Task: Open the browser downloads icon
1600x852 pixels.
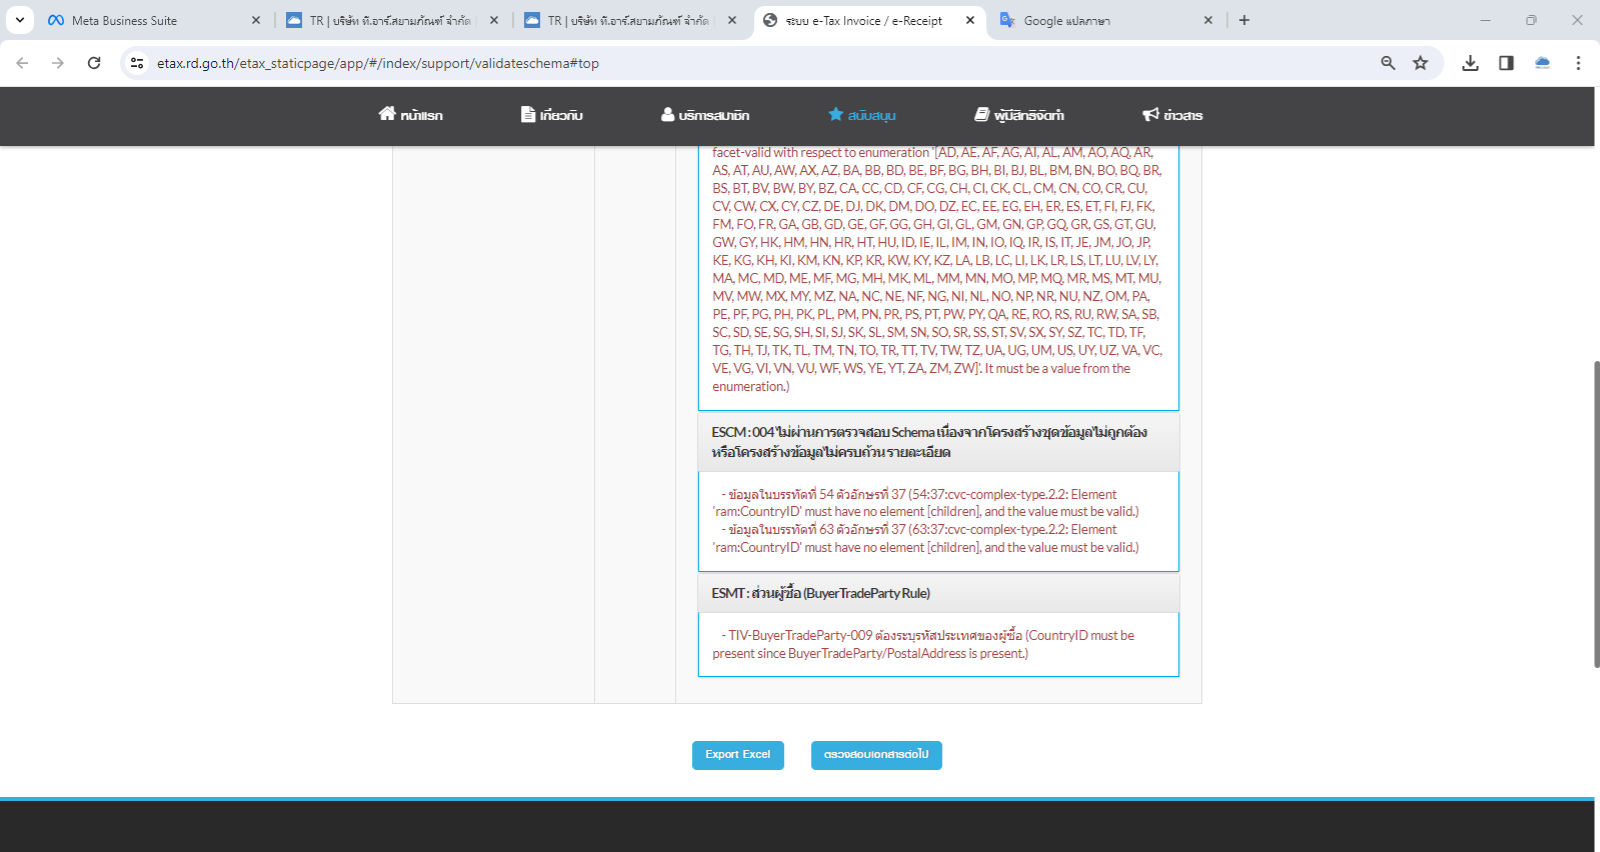Action: (1470, 63)
